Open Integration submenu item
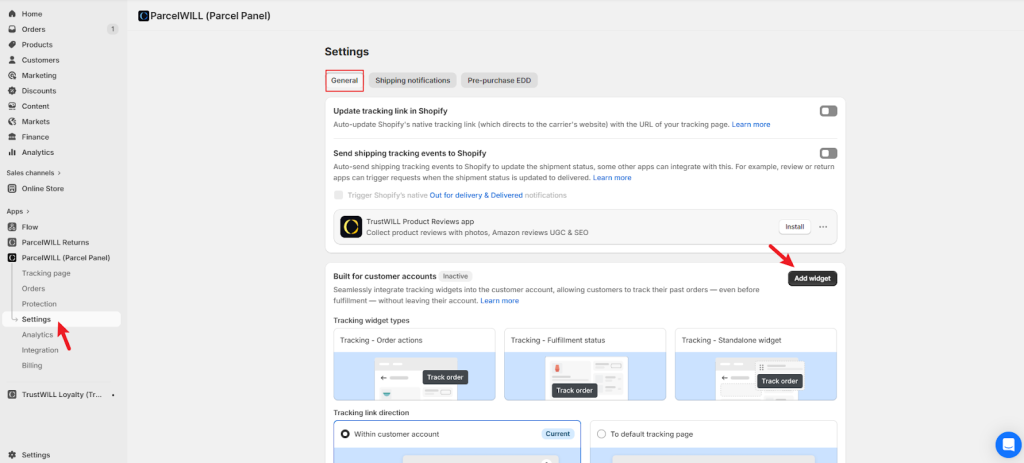Image resolution: width=1024 pixels, height=463 pixels. (x=40, y=350)
